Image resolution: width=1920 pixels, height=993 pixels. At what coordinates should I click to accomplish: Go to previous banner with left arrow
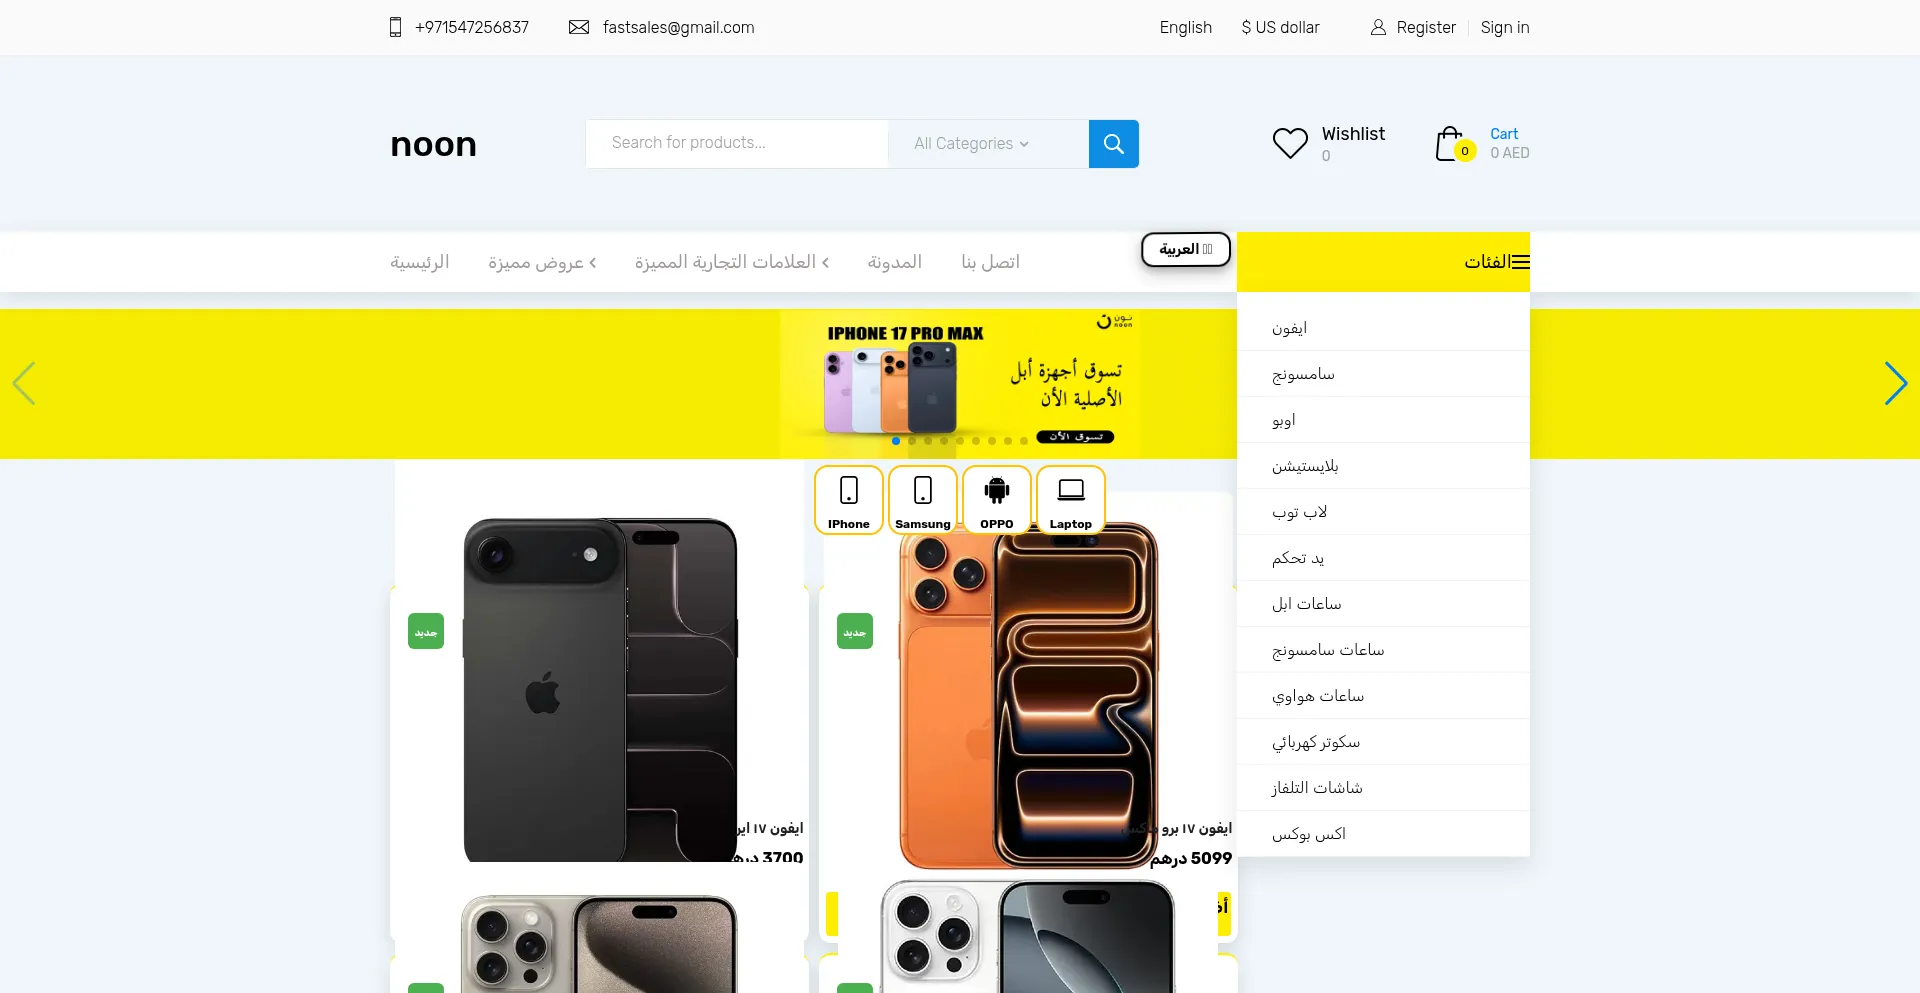click(24, 383)
